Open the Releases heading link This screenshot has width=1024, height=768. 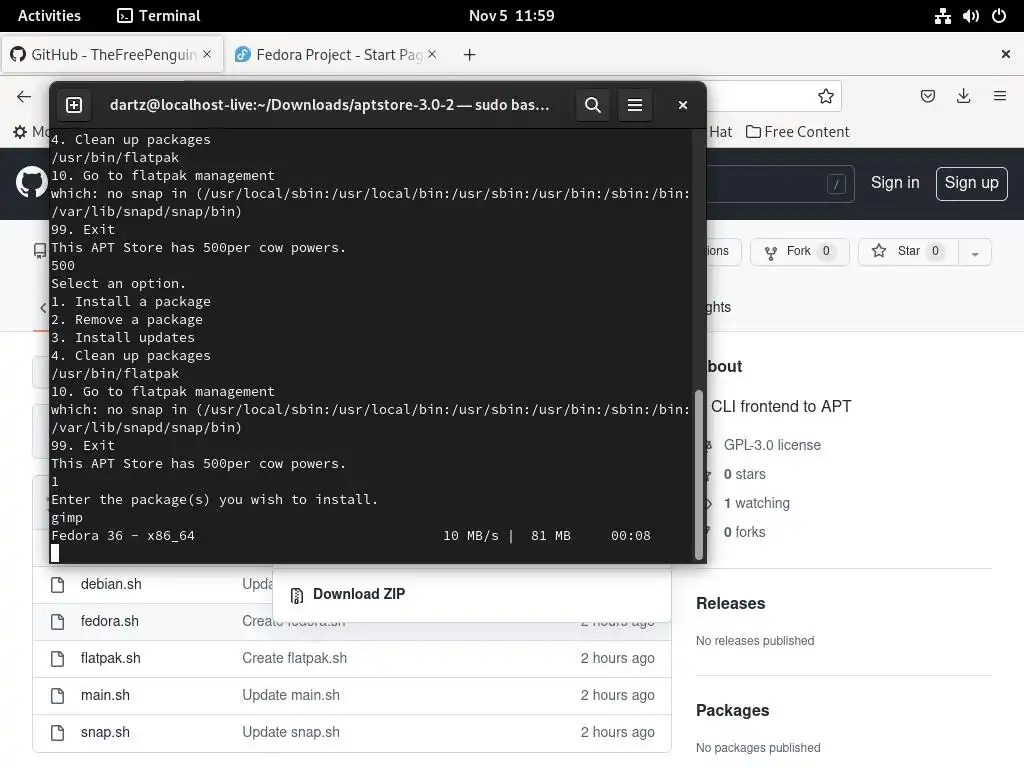(730, 603)
